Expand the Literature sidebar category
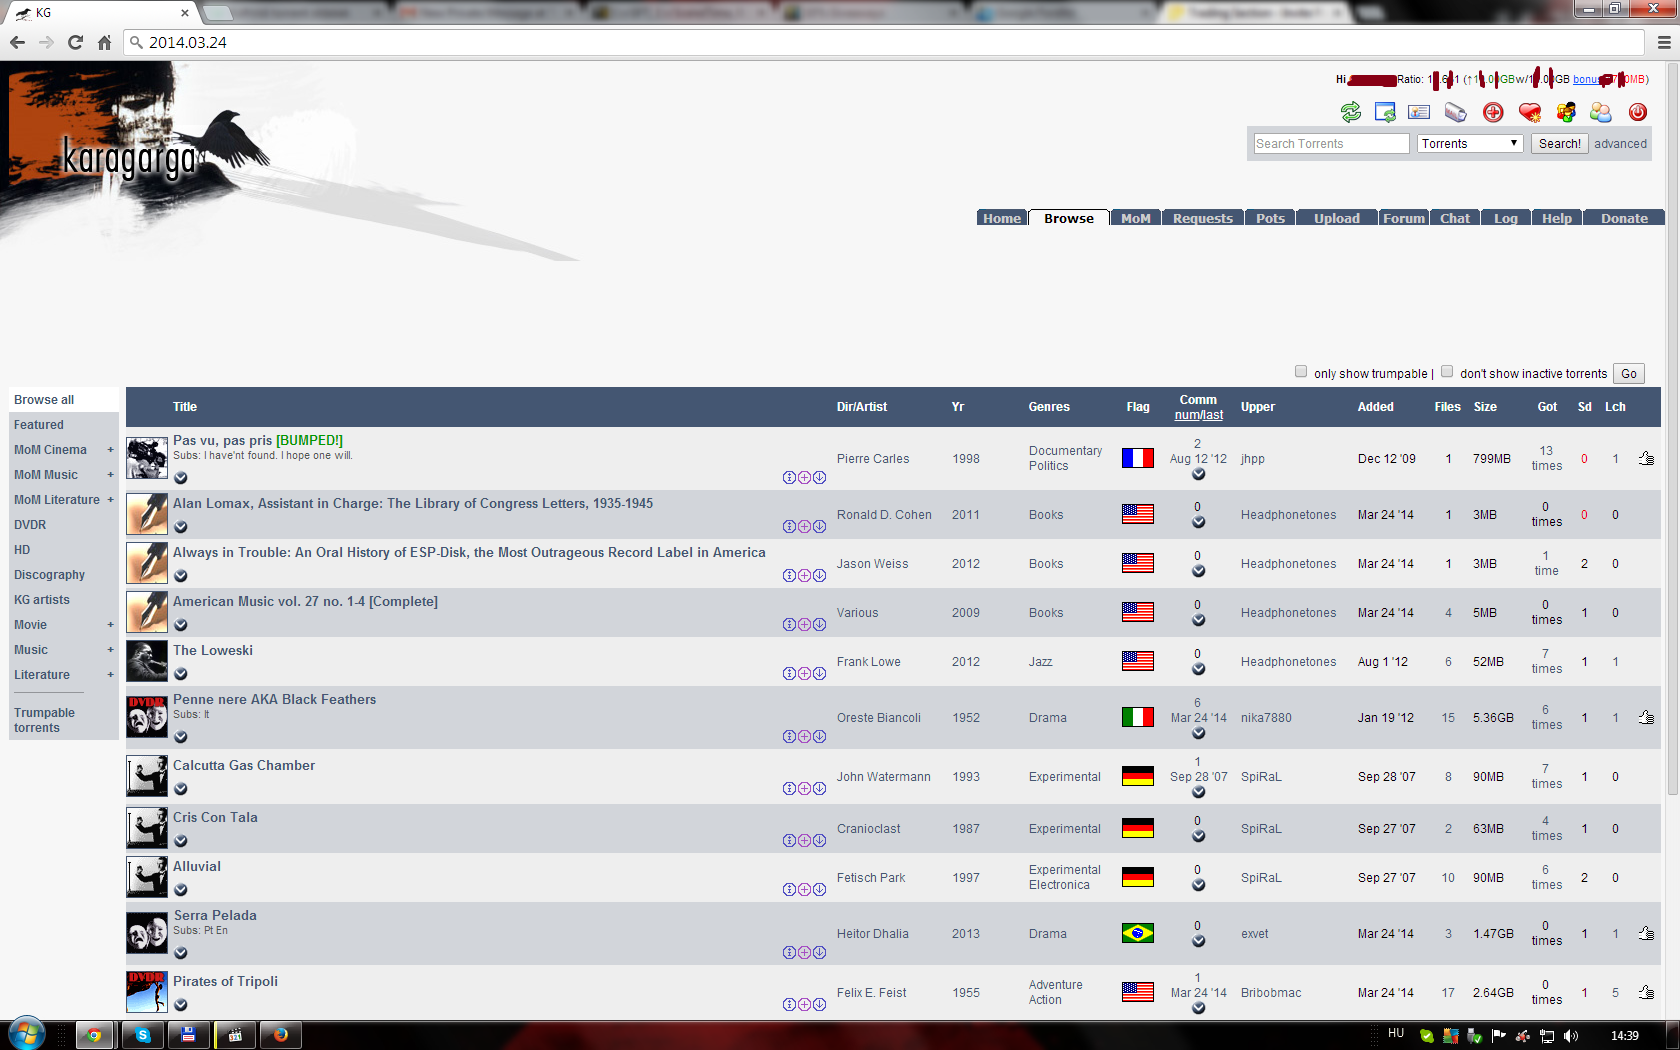The image size is (1680, 1050). coord(111,675)
